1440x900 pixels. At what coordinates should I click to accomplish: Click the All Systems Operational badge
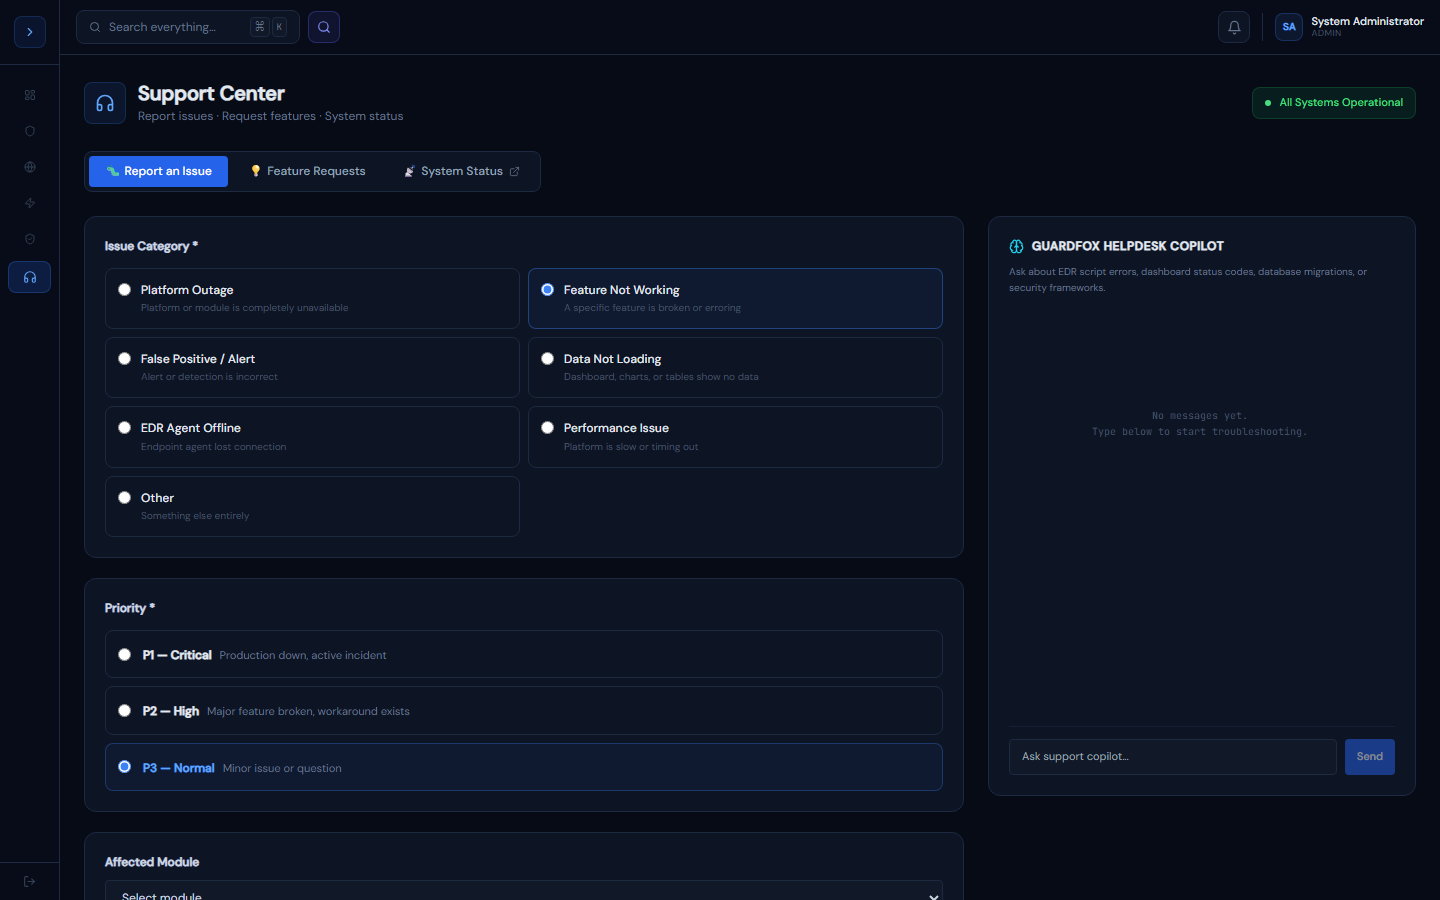coord(1334,103)
